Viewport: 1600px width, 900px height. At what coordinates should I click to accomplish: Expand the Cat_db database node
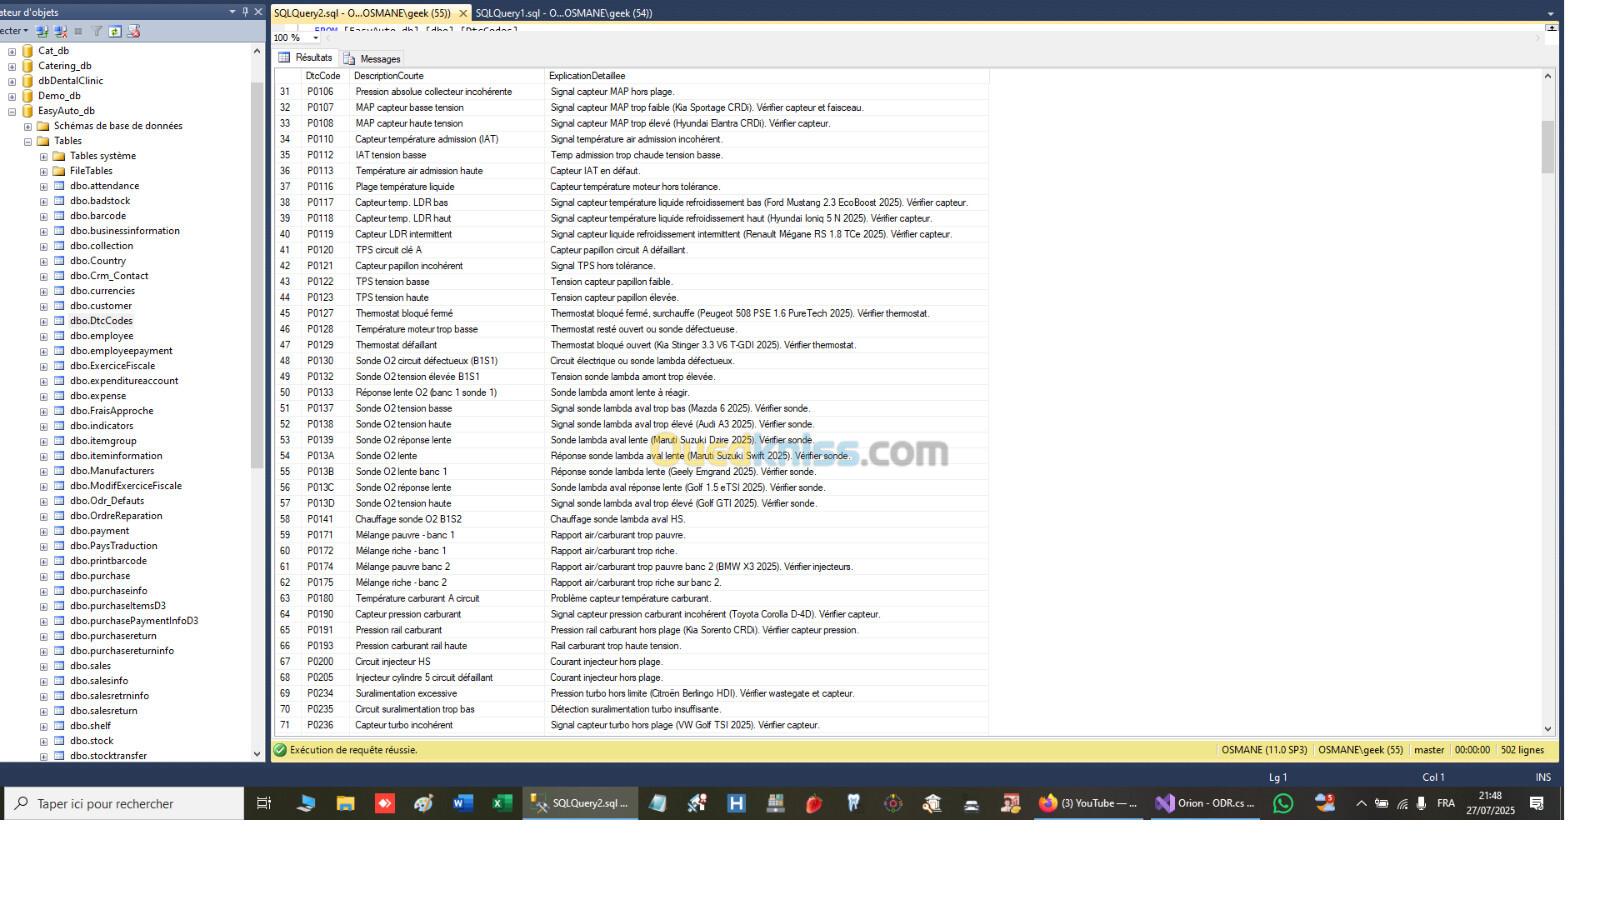(x=12, y=51)
